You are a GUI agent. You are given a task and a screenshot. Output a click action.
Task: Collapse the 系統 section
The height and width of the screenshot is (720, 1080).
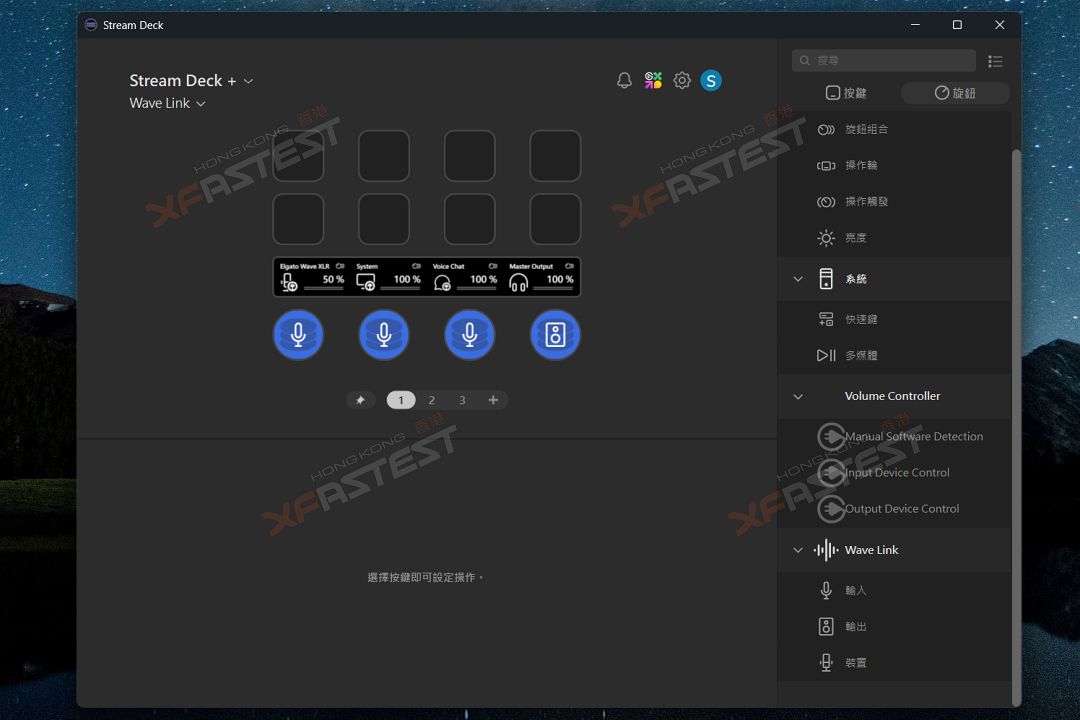pyautogui.click(x=798, y=279)
